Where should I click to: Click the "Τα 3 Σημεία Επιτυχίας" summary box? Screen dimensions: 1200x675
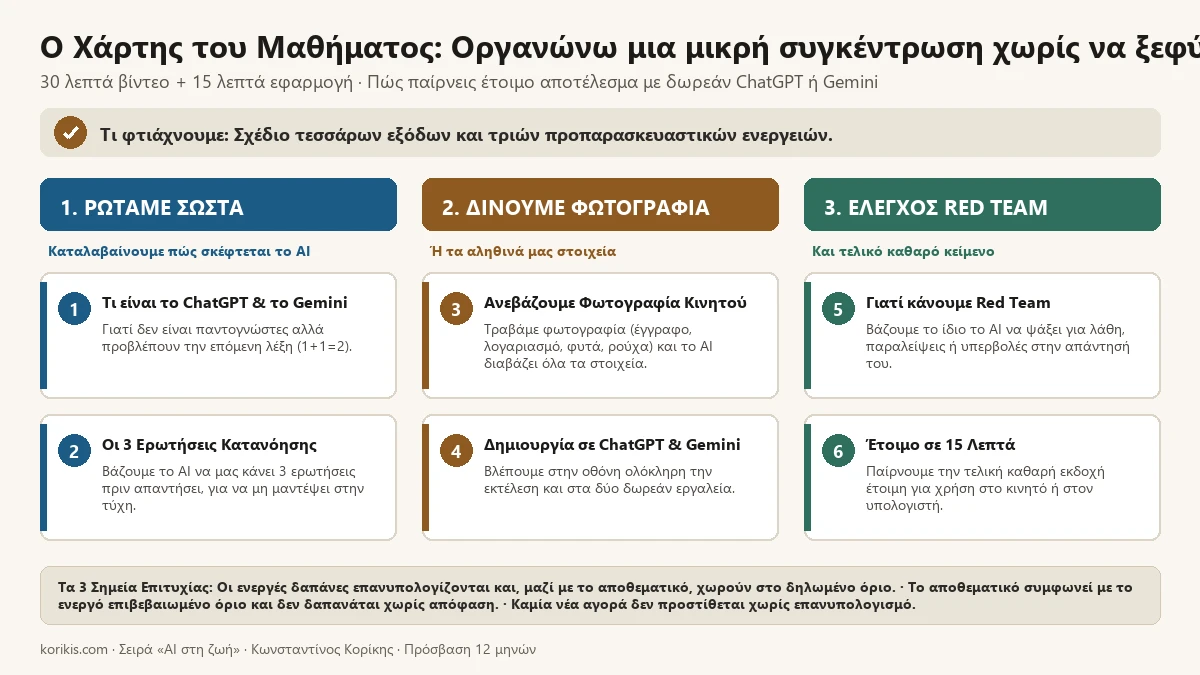click(x=600, y=596)
